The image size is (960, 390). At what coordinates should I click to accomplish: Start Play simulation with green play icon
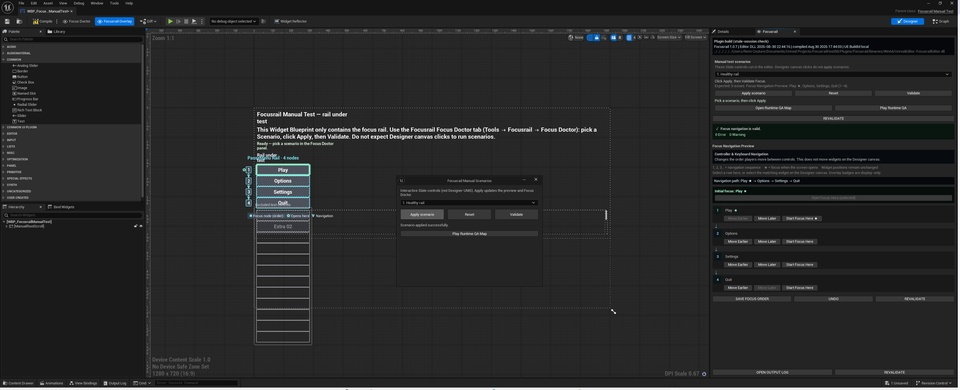tap(170, 21)
